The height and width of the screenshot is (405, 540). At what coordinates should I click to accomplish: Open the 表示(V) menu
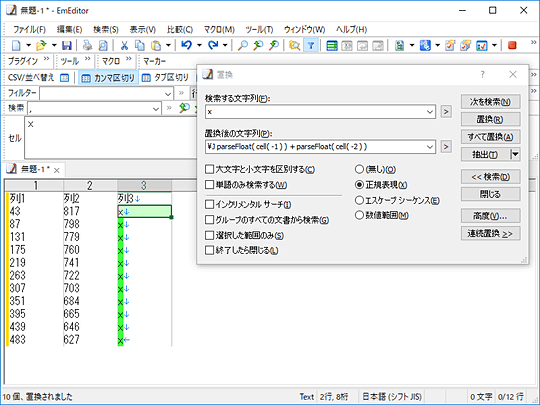coord(143,29)
